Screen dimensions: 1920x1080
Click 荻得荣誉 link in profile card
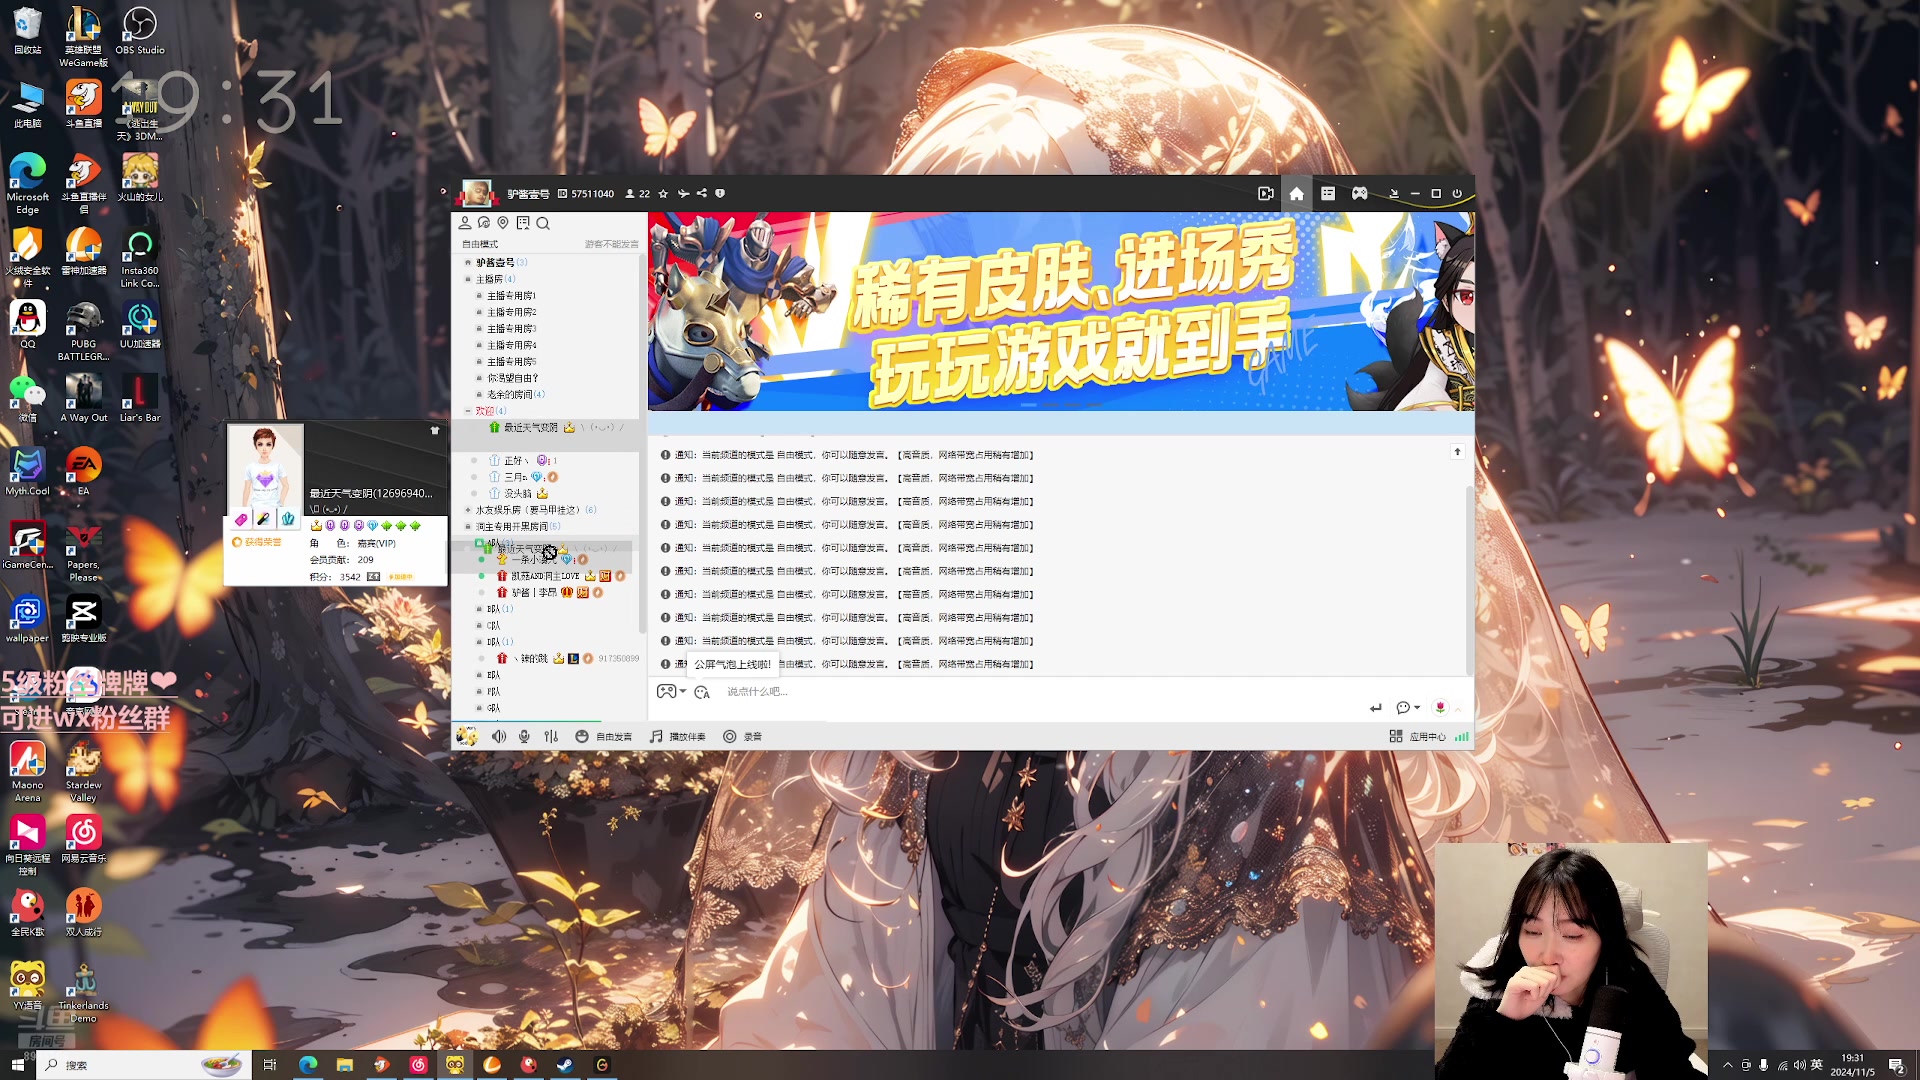258,542
